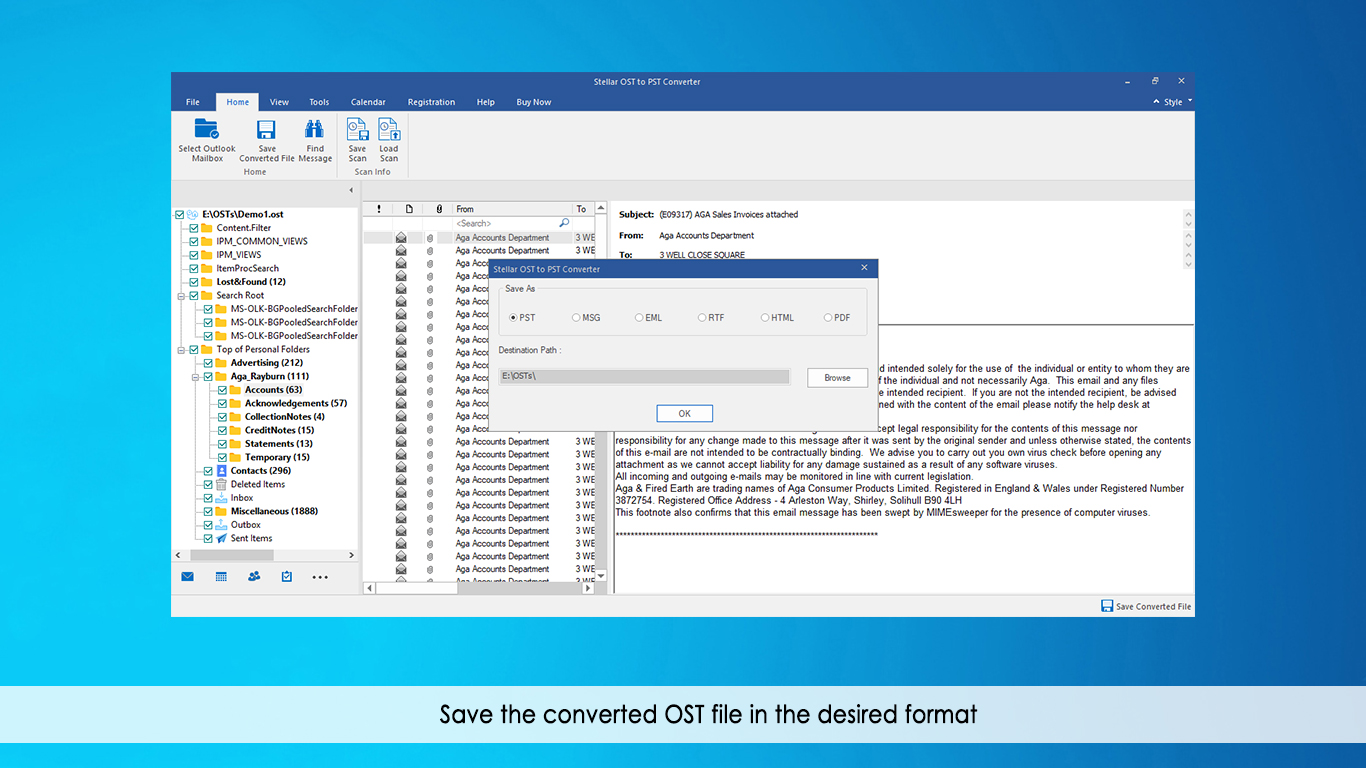This screenshot has width=1366, height=768.
Task: Click the importance exclamation column header
Action: point(378,209)
